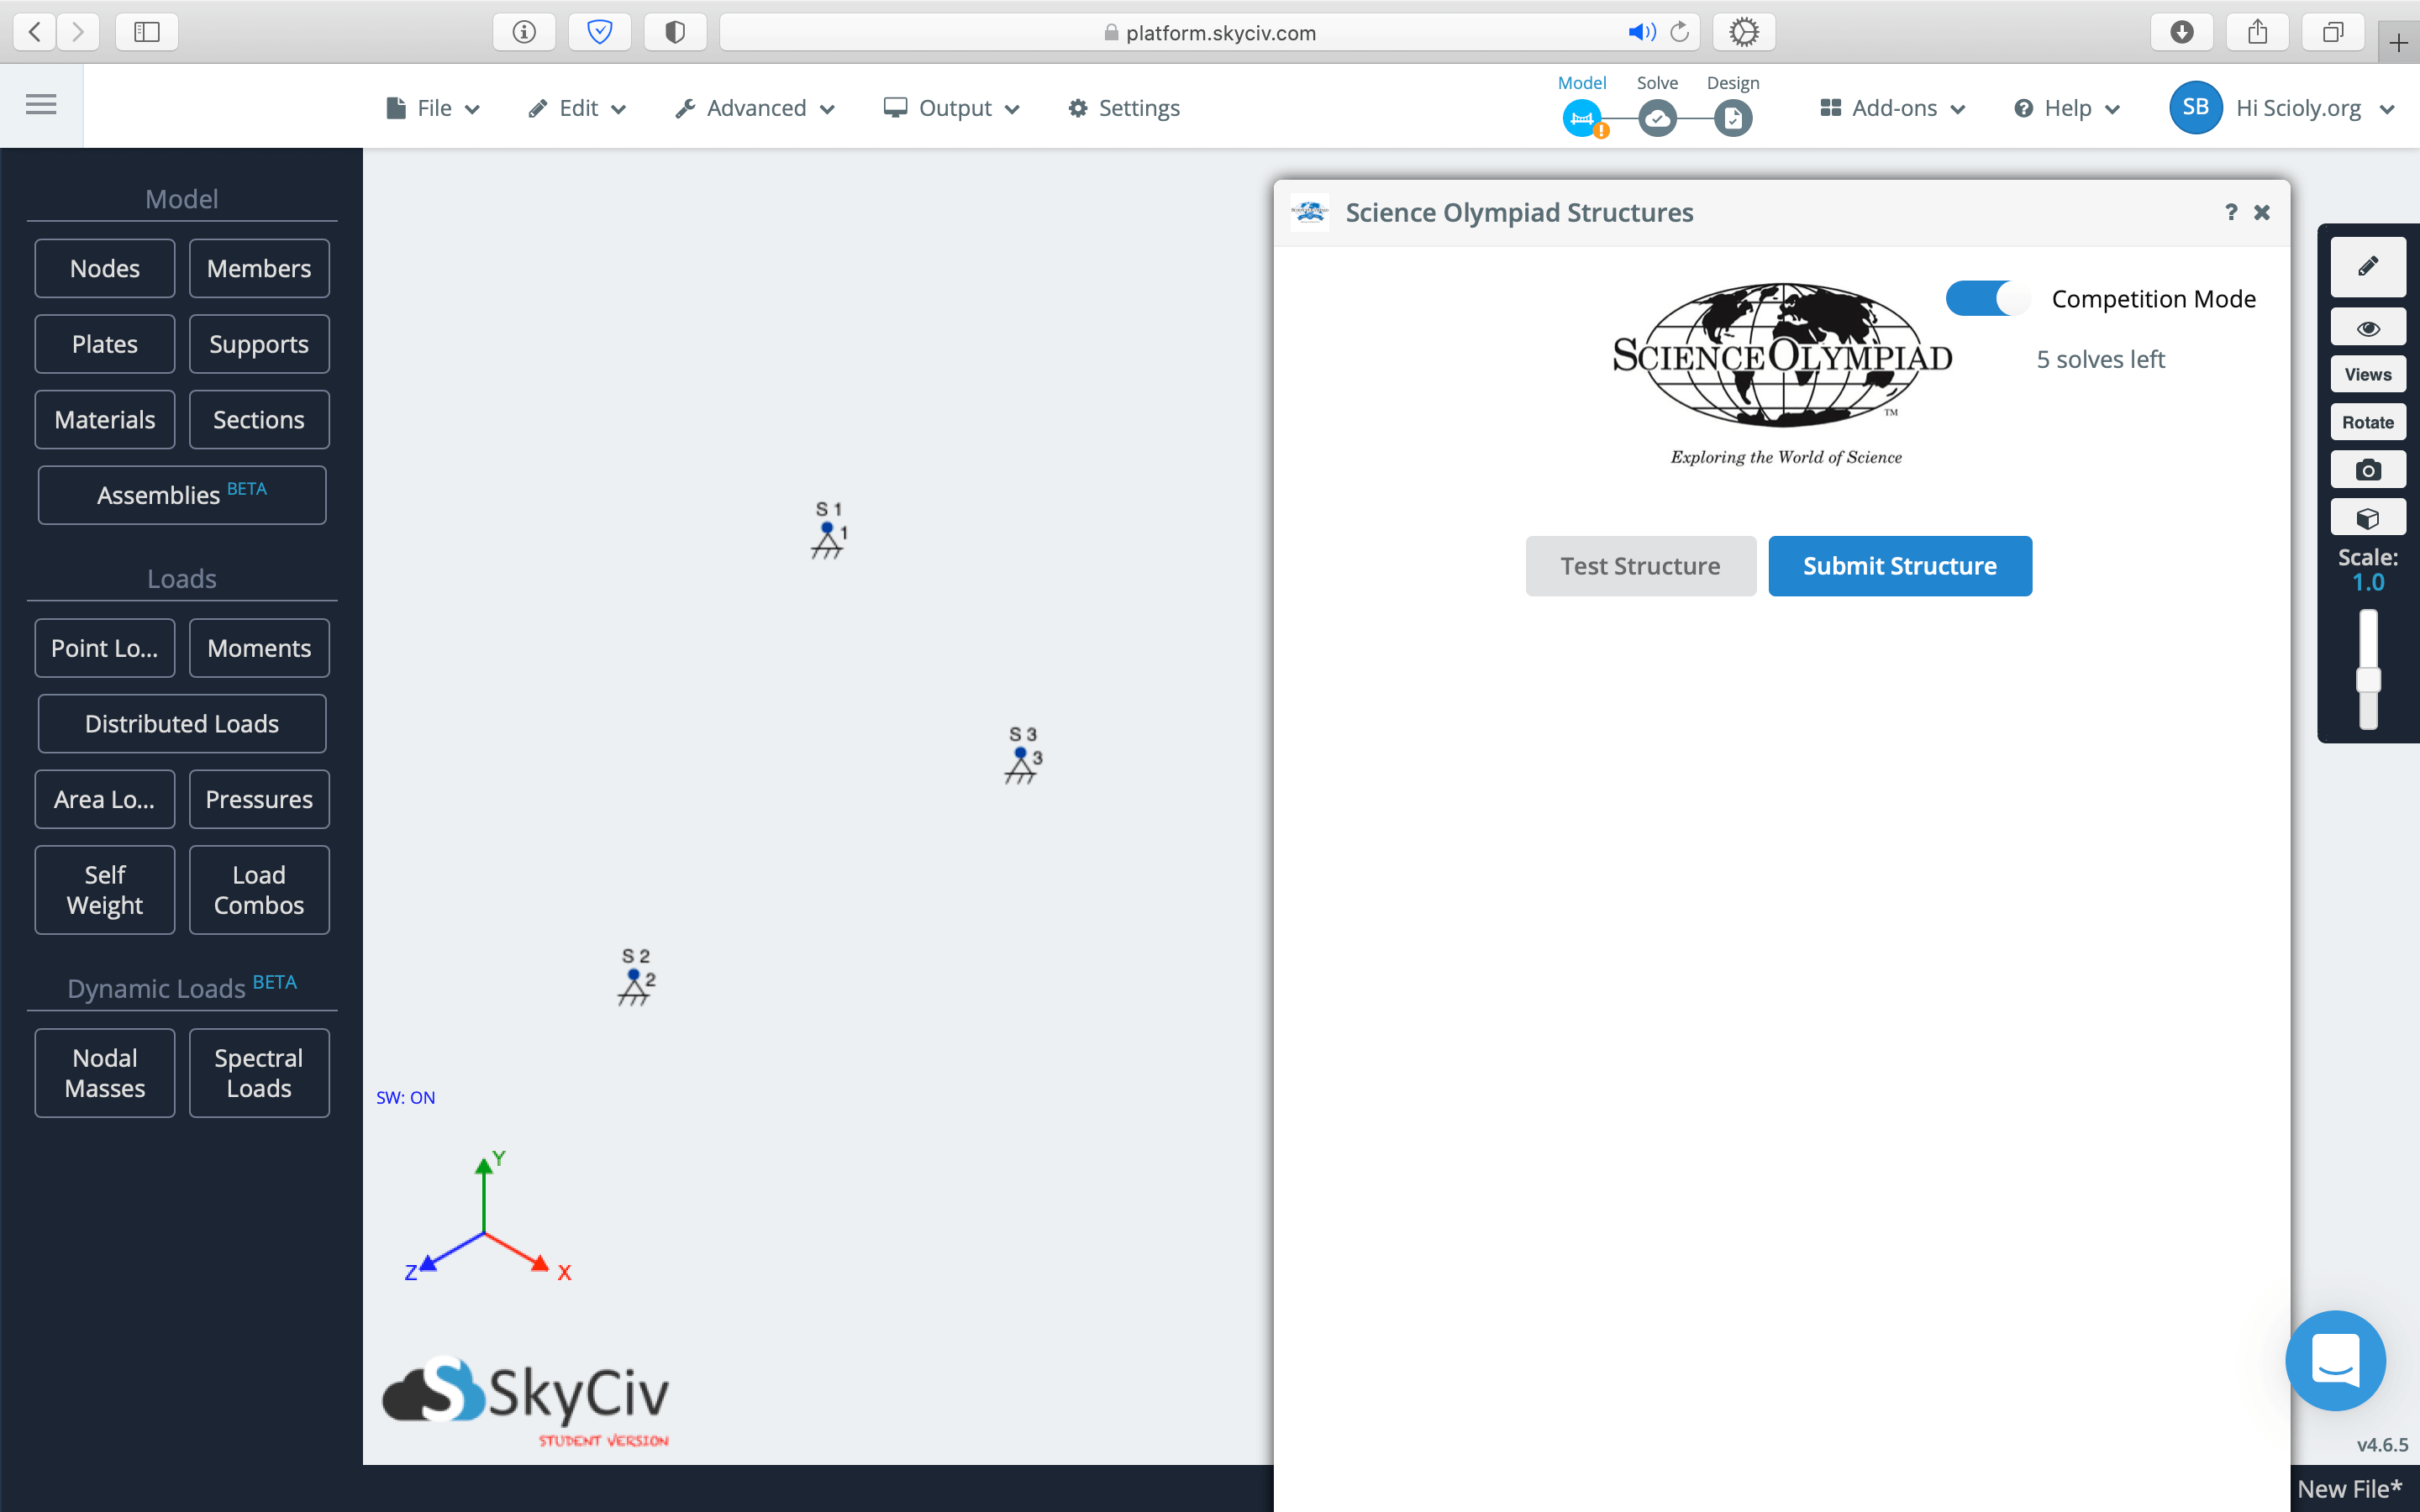Open the hamburger sidebar menu
The height and width of the screenshot is (1512, 2420).
coord(41,104)
